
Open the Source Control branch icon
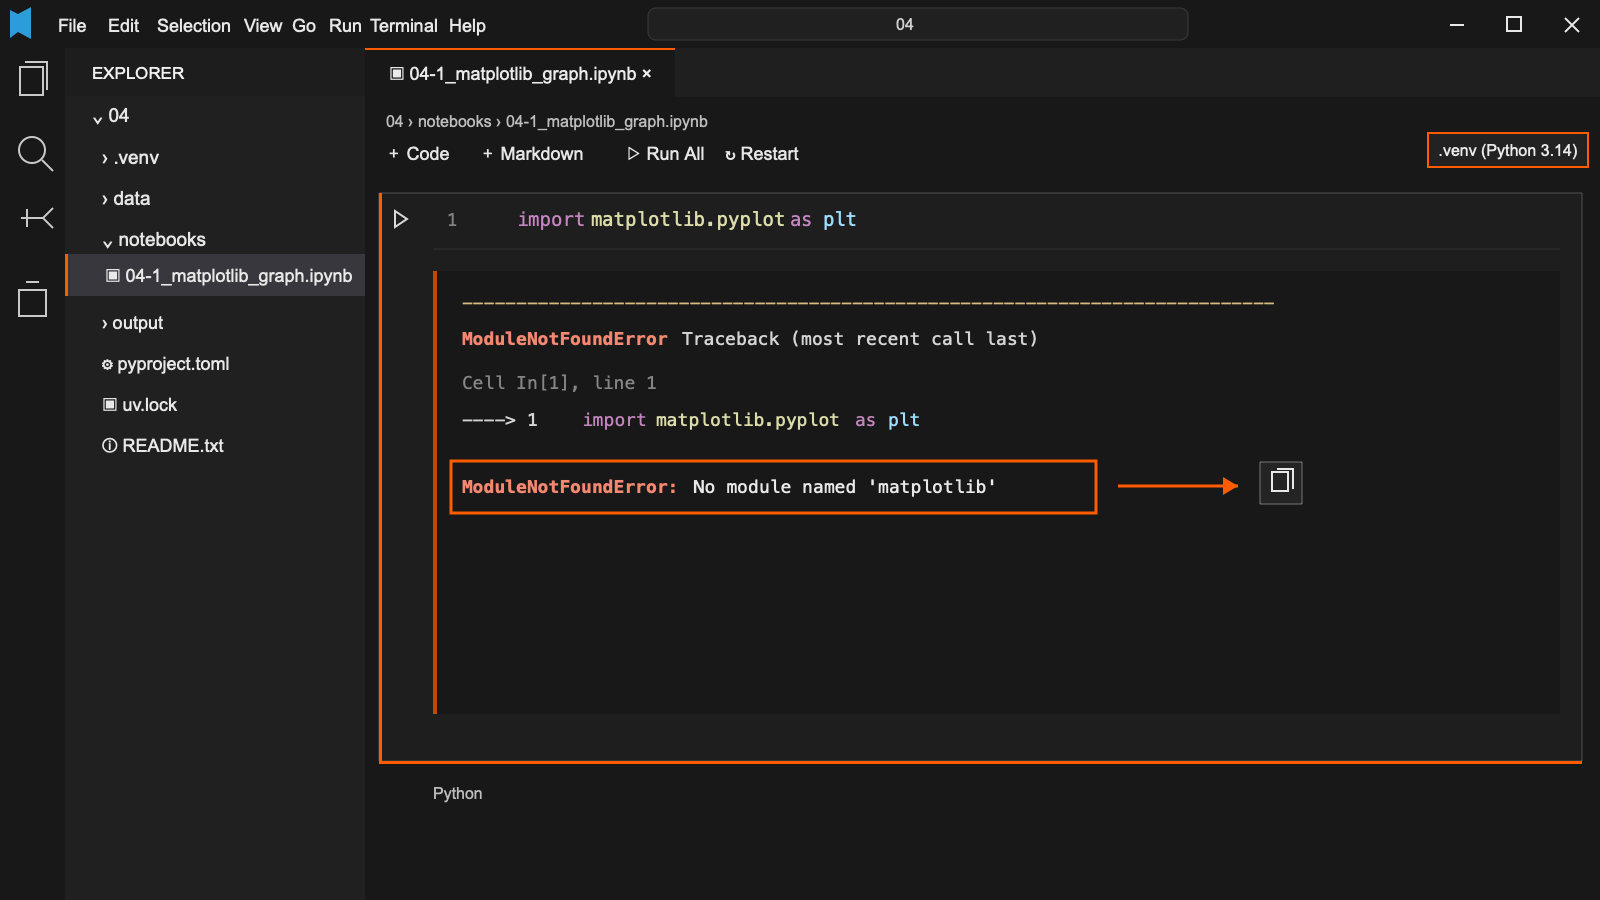pos(36,218)
